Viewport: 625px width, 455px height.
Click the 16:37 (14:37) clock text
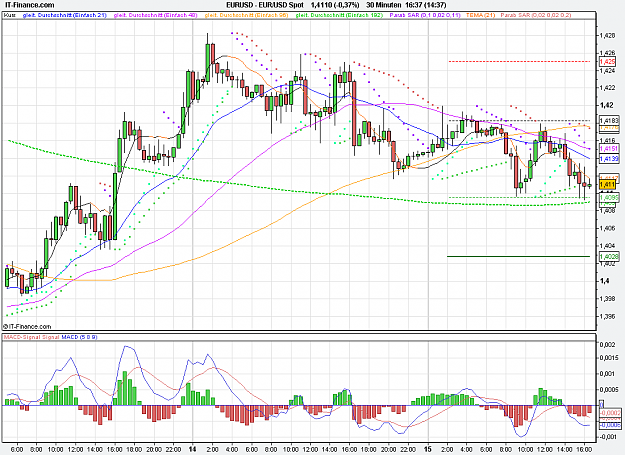(425, 5)
